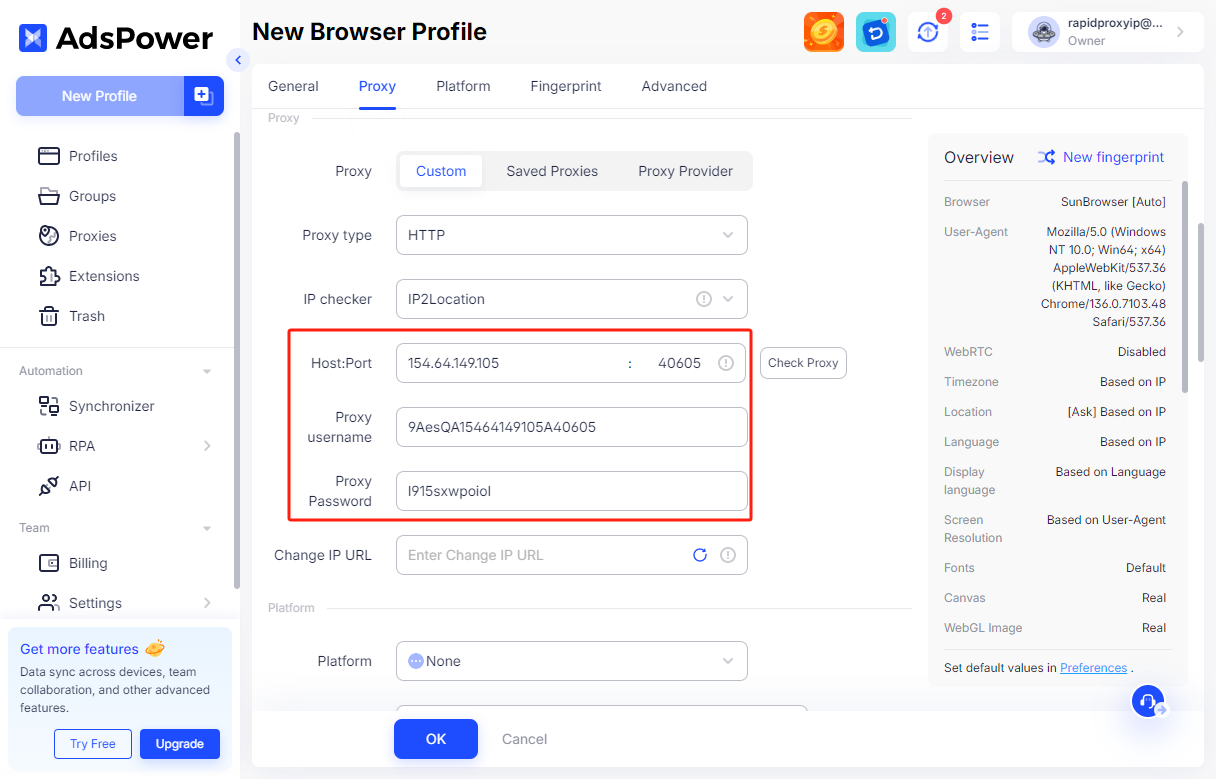Open Groups in the sidebar
The height and width of the screenshot is (779, 1216).
point(92,196)
